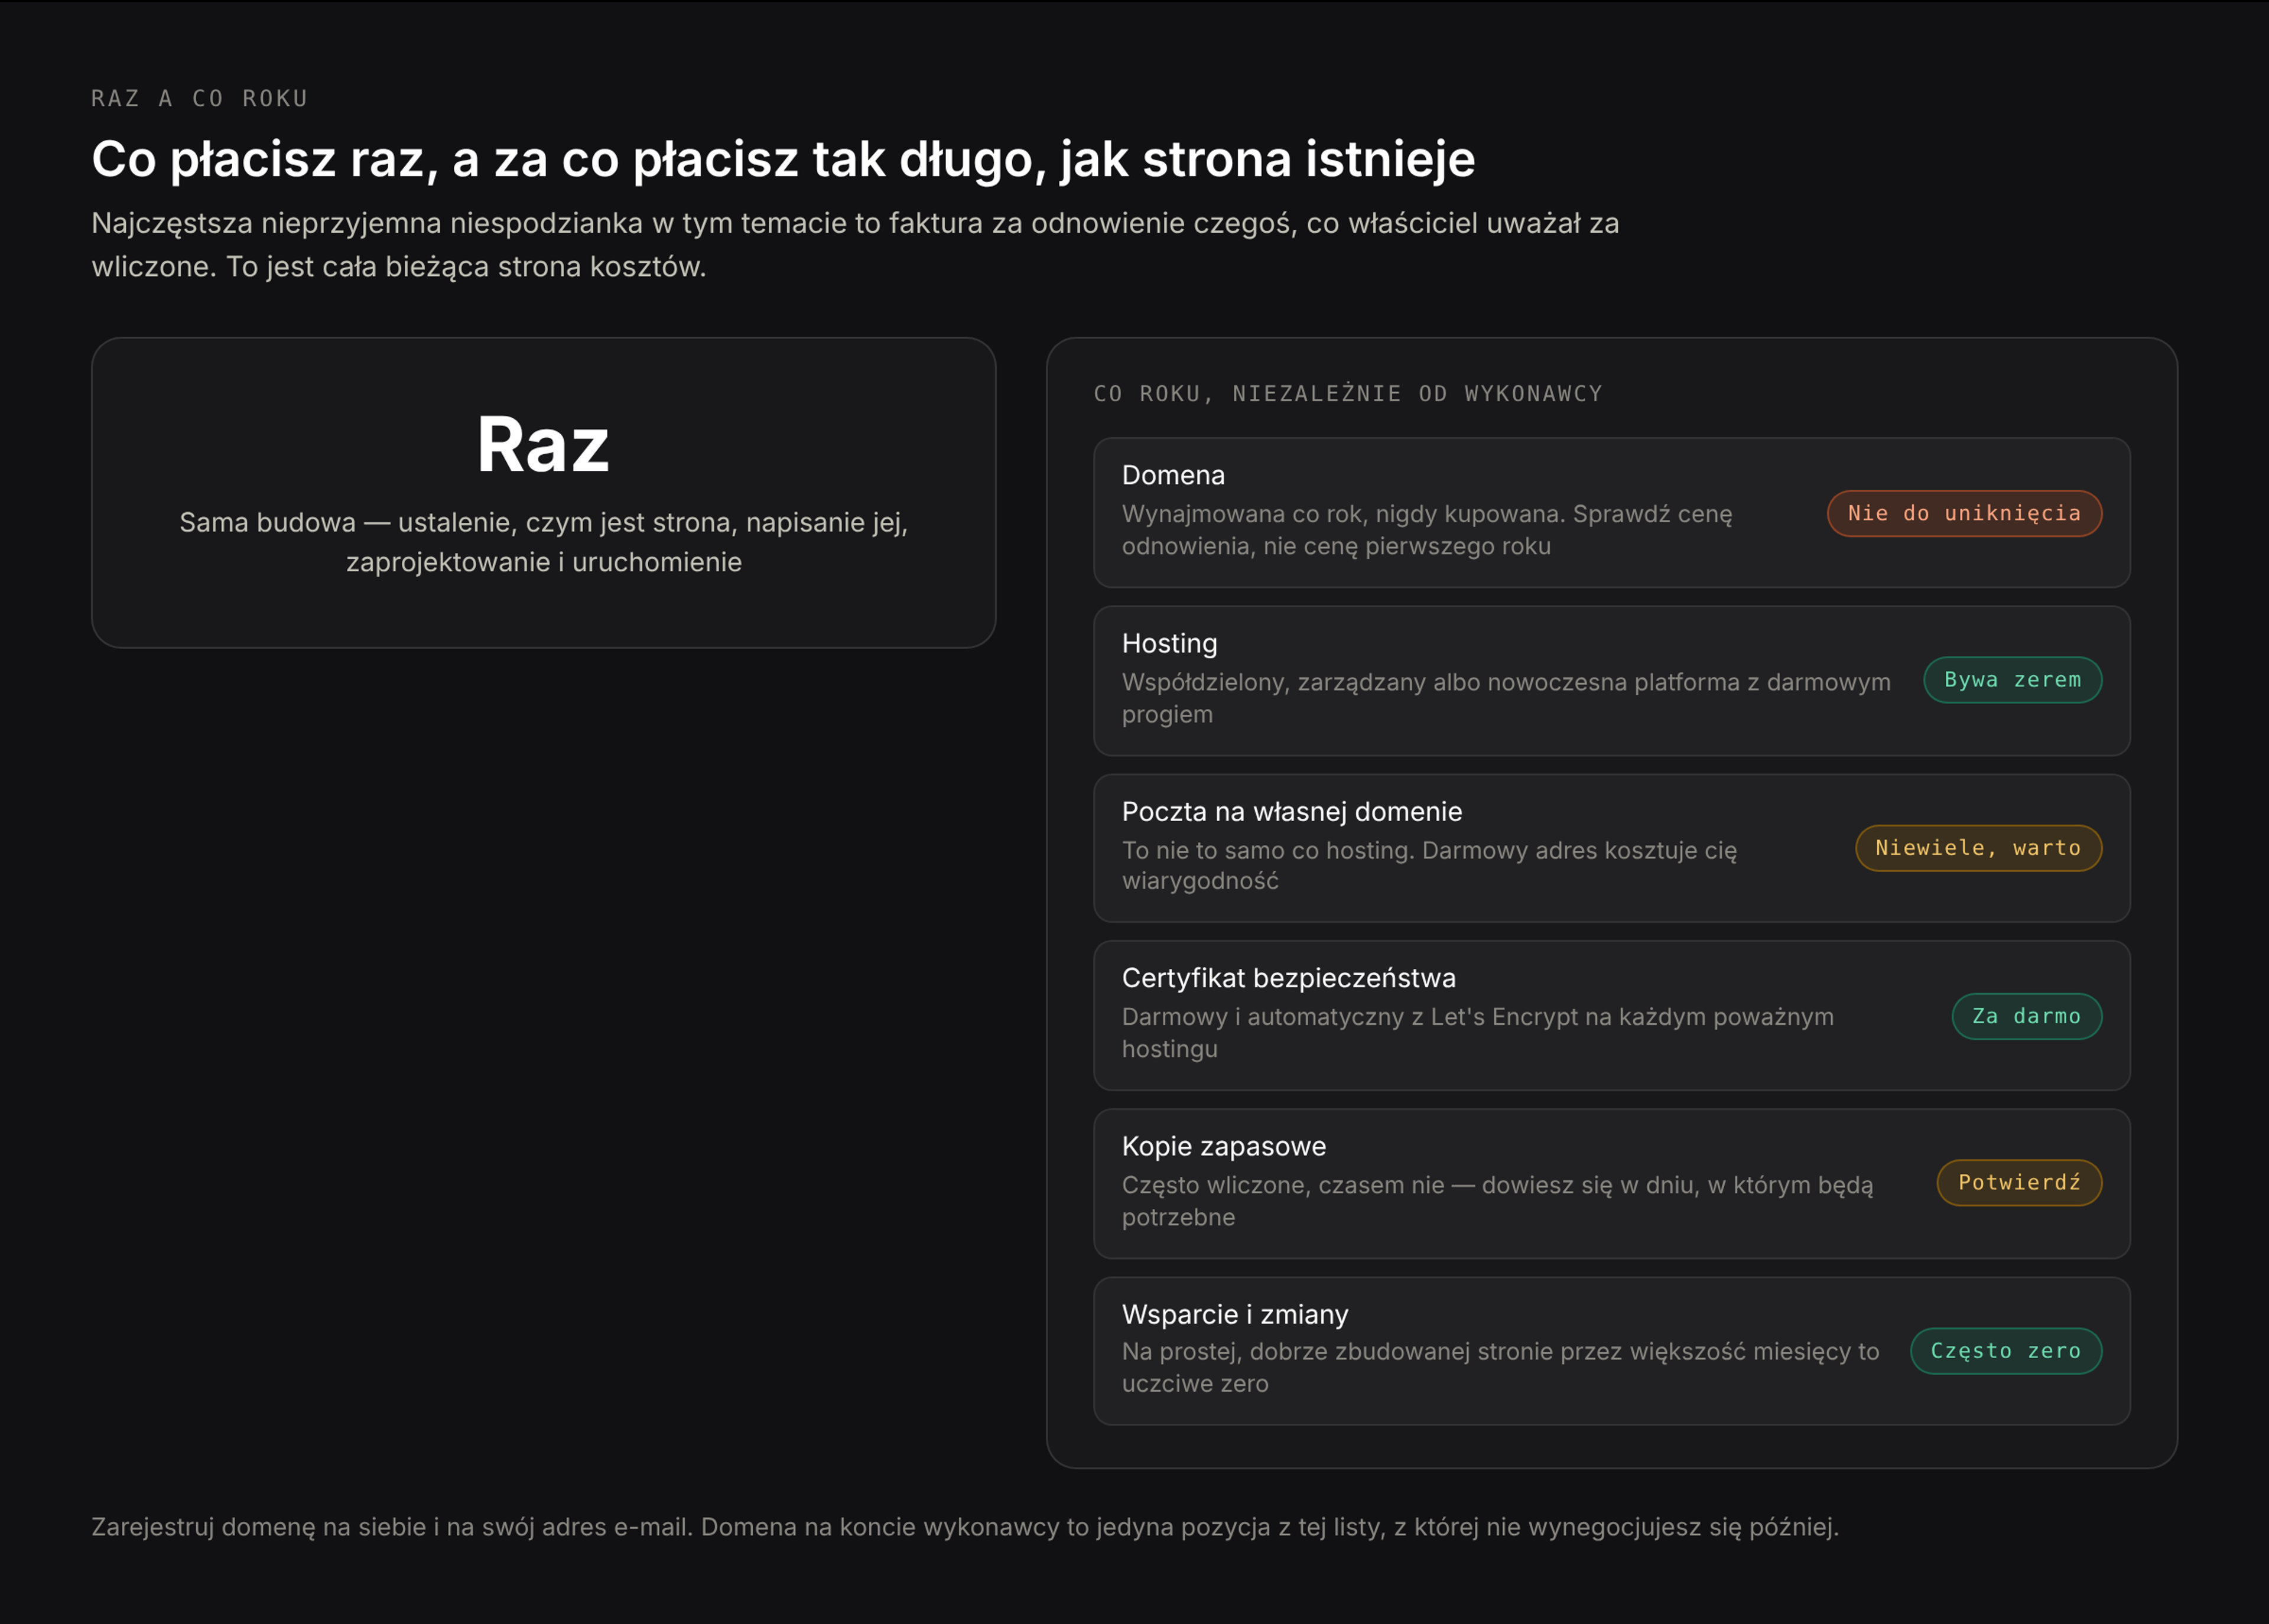Click the 'Kopie zapasowe' title
This screenshot has height=1624, width=2269.
pos(1224,1146)
